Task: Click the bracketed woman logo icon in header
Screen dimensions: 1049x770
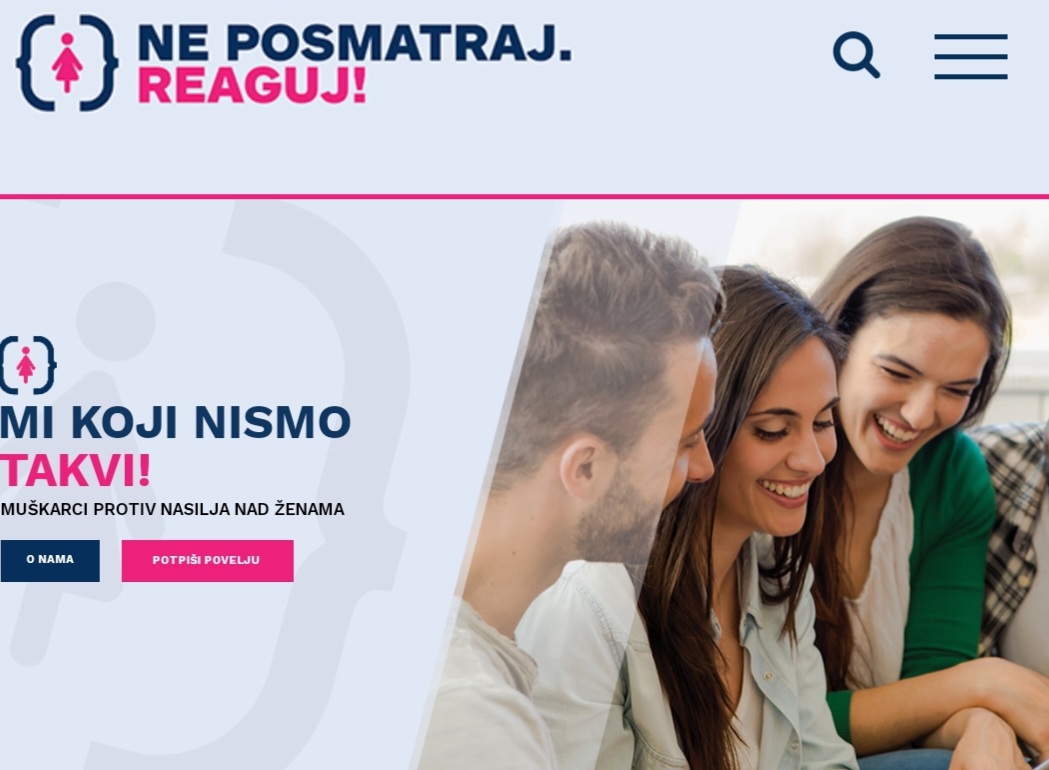Action: [x=67, y=63]
